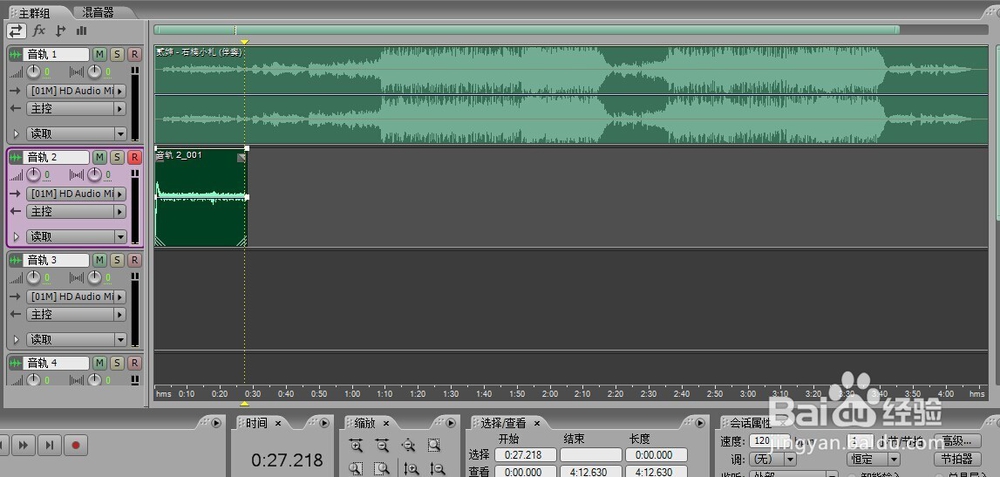Viewport: 1000px width, 477px height.
Task: Select the 选择/查看 panel tab
Action: [x=504, y=423]
